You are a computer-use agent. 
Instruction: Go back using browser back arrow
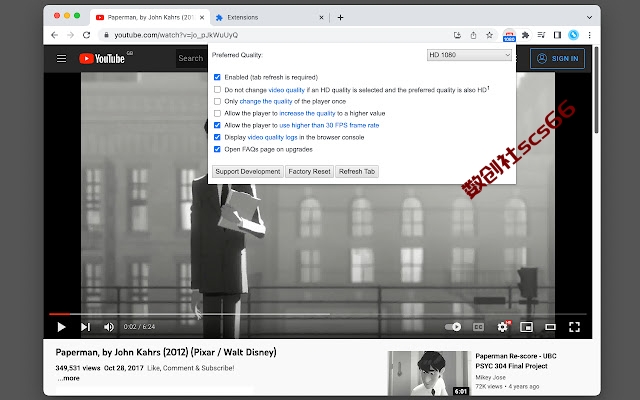[x=54, y=35]
